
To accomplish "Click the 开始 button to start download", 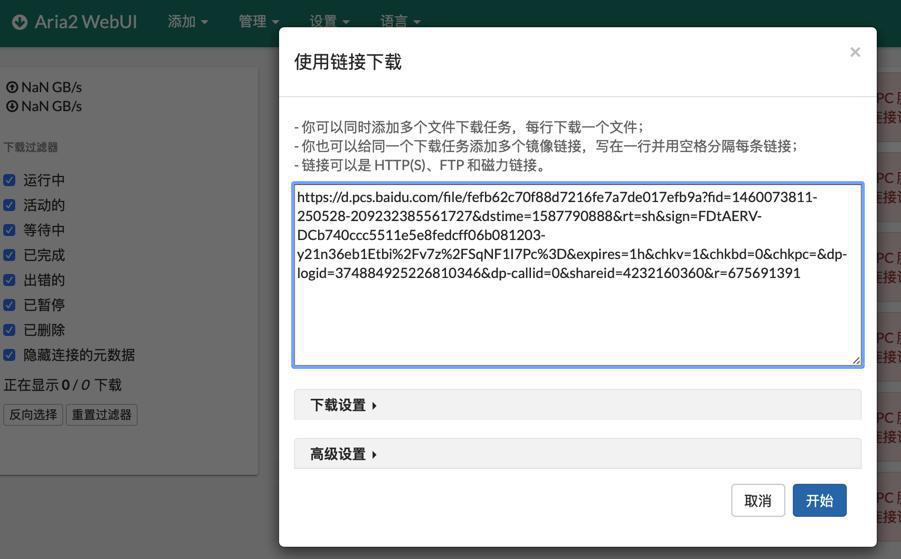I will click(819, 500).
